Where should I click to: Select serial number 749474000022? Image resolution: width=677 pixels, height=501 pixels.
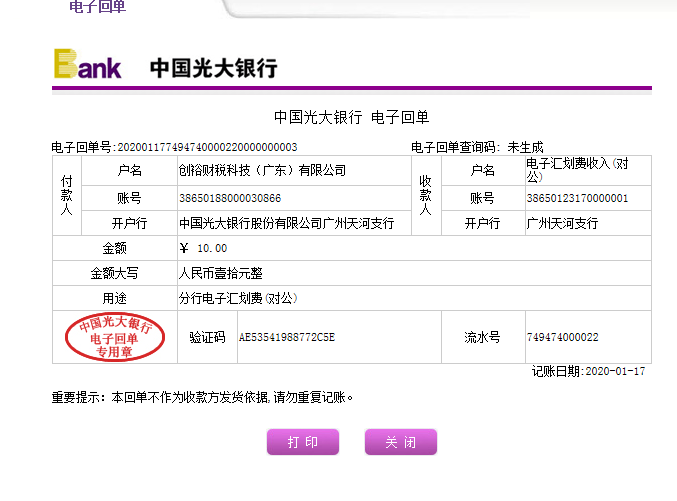pos(562,337)
